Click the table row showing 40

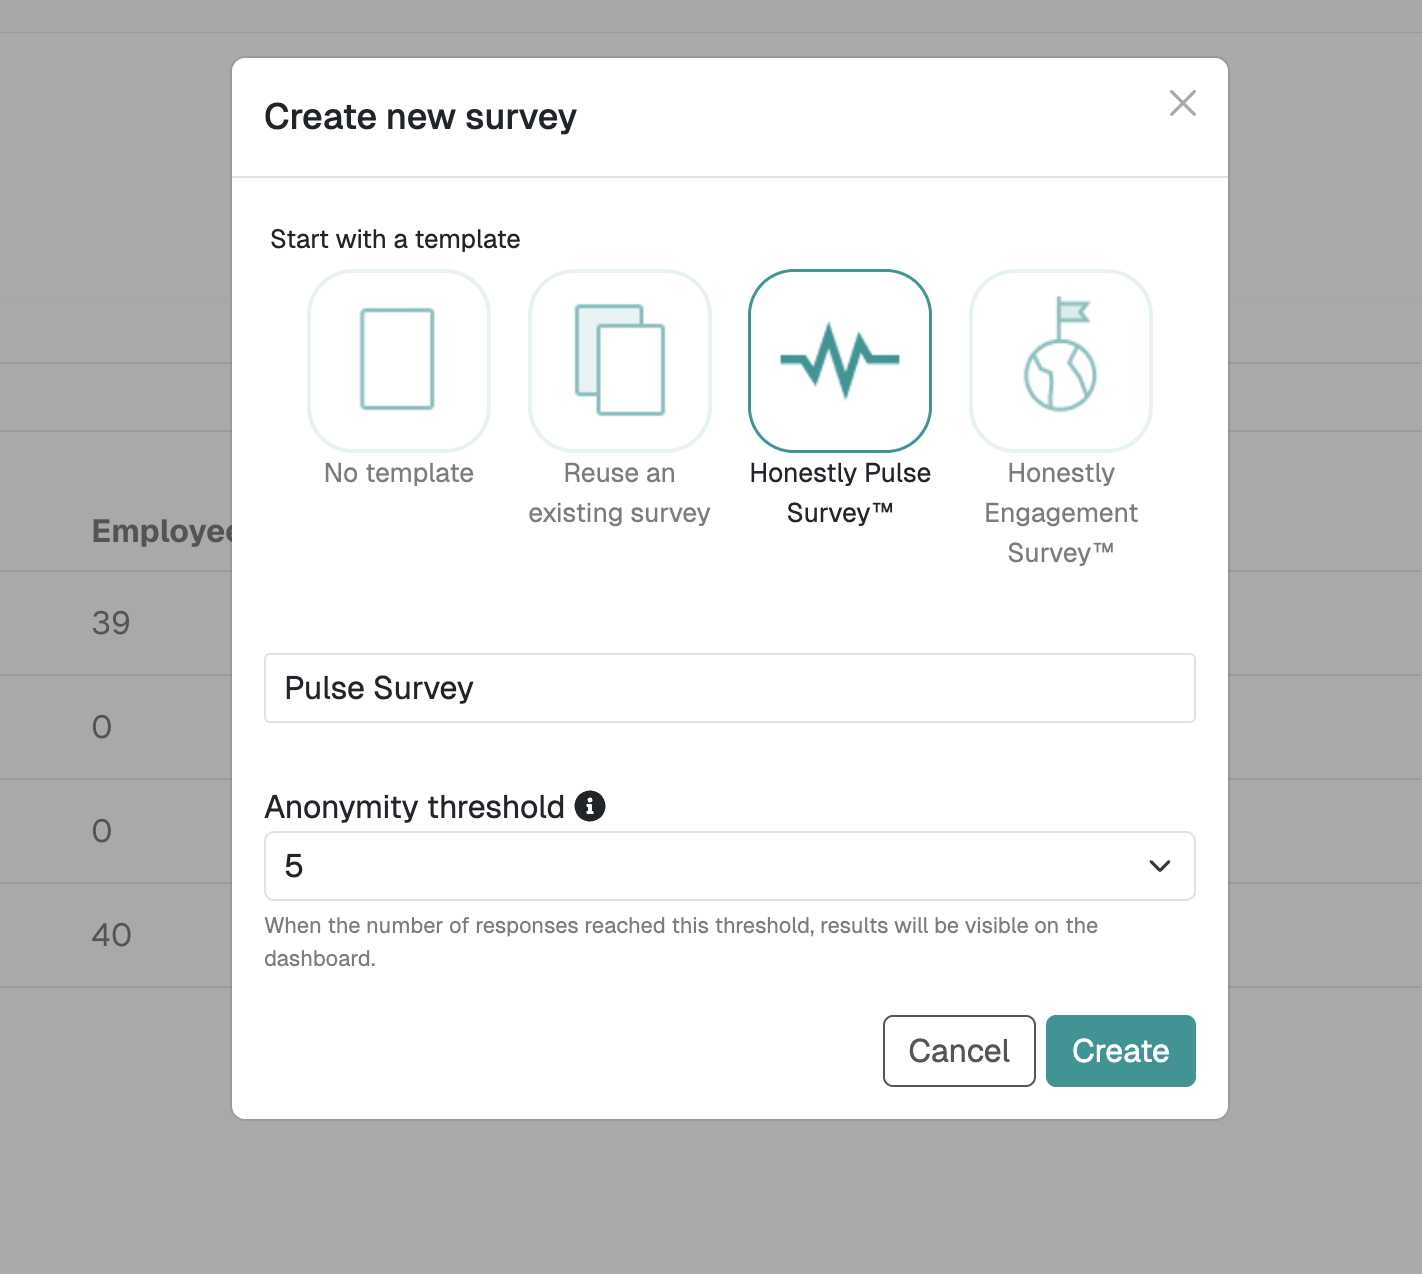[112, 935]
